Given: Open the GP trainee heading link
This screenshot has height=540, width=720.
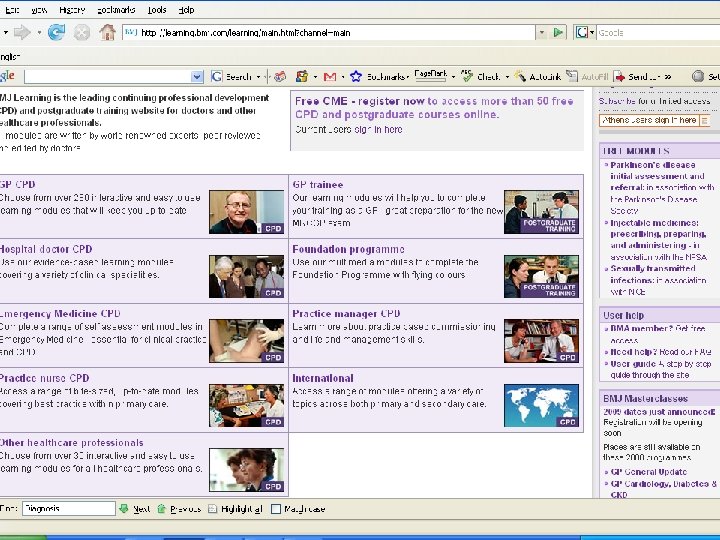Looking at the screenshot, I should click(318, 185).
